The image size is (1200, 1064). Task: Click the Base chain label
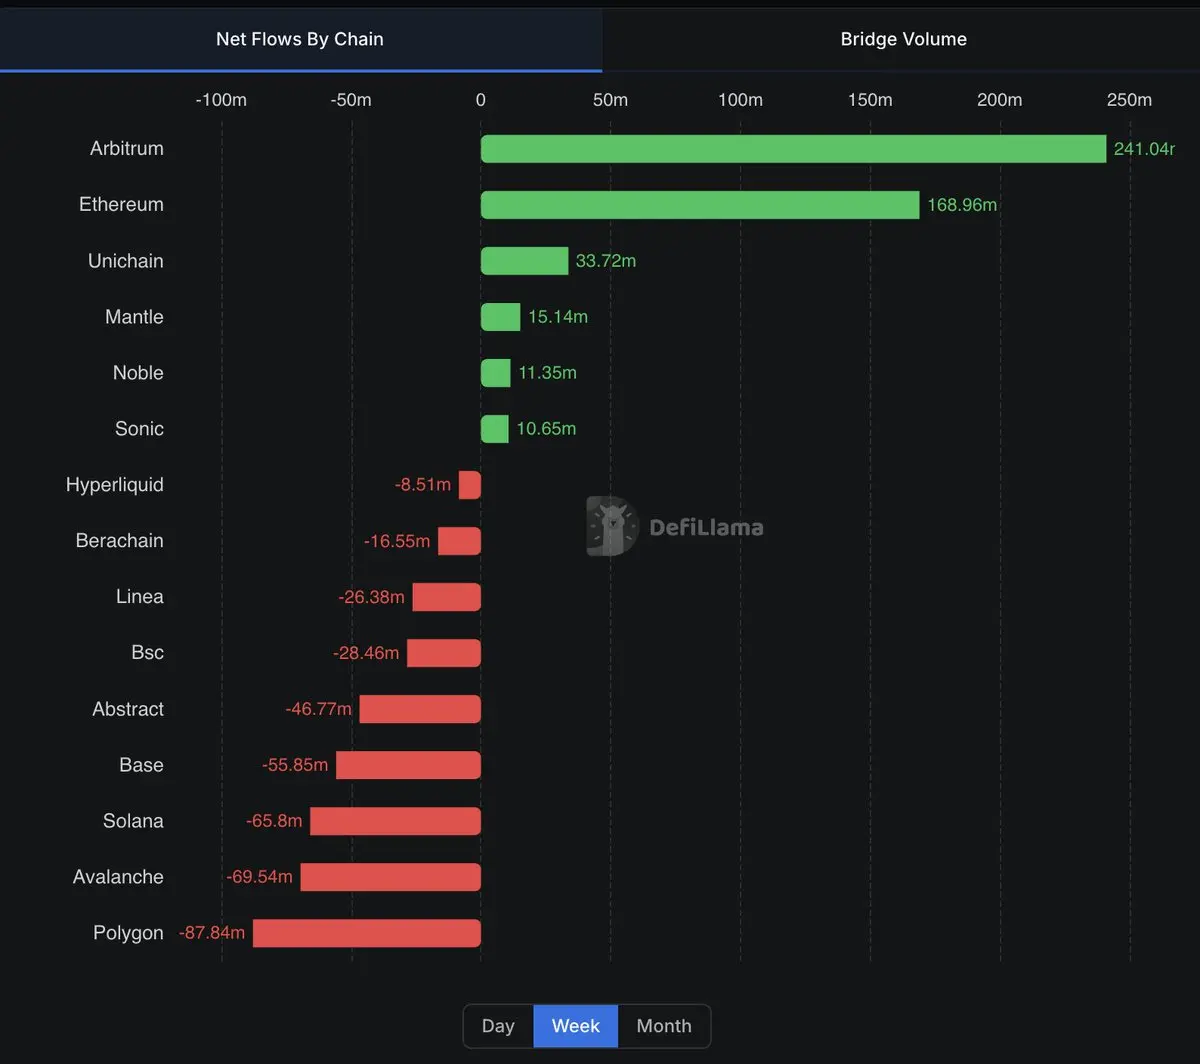click(141, 765)
